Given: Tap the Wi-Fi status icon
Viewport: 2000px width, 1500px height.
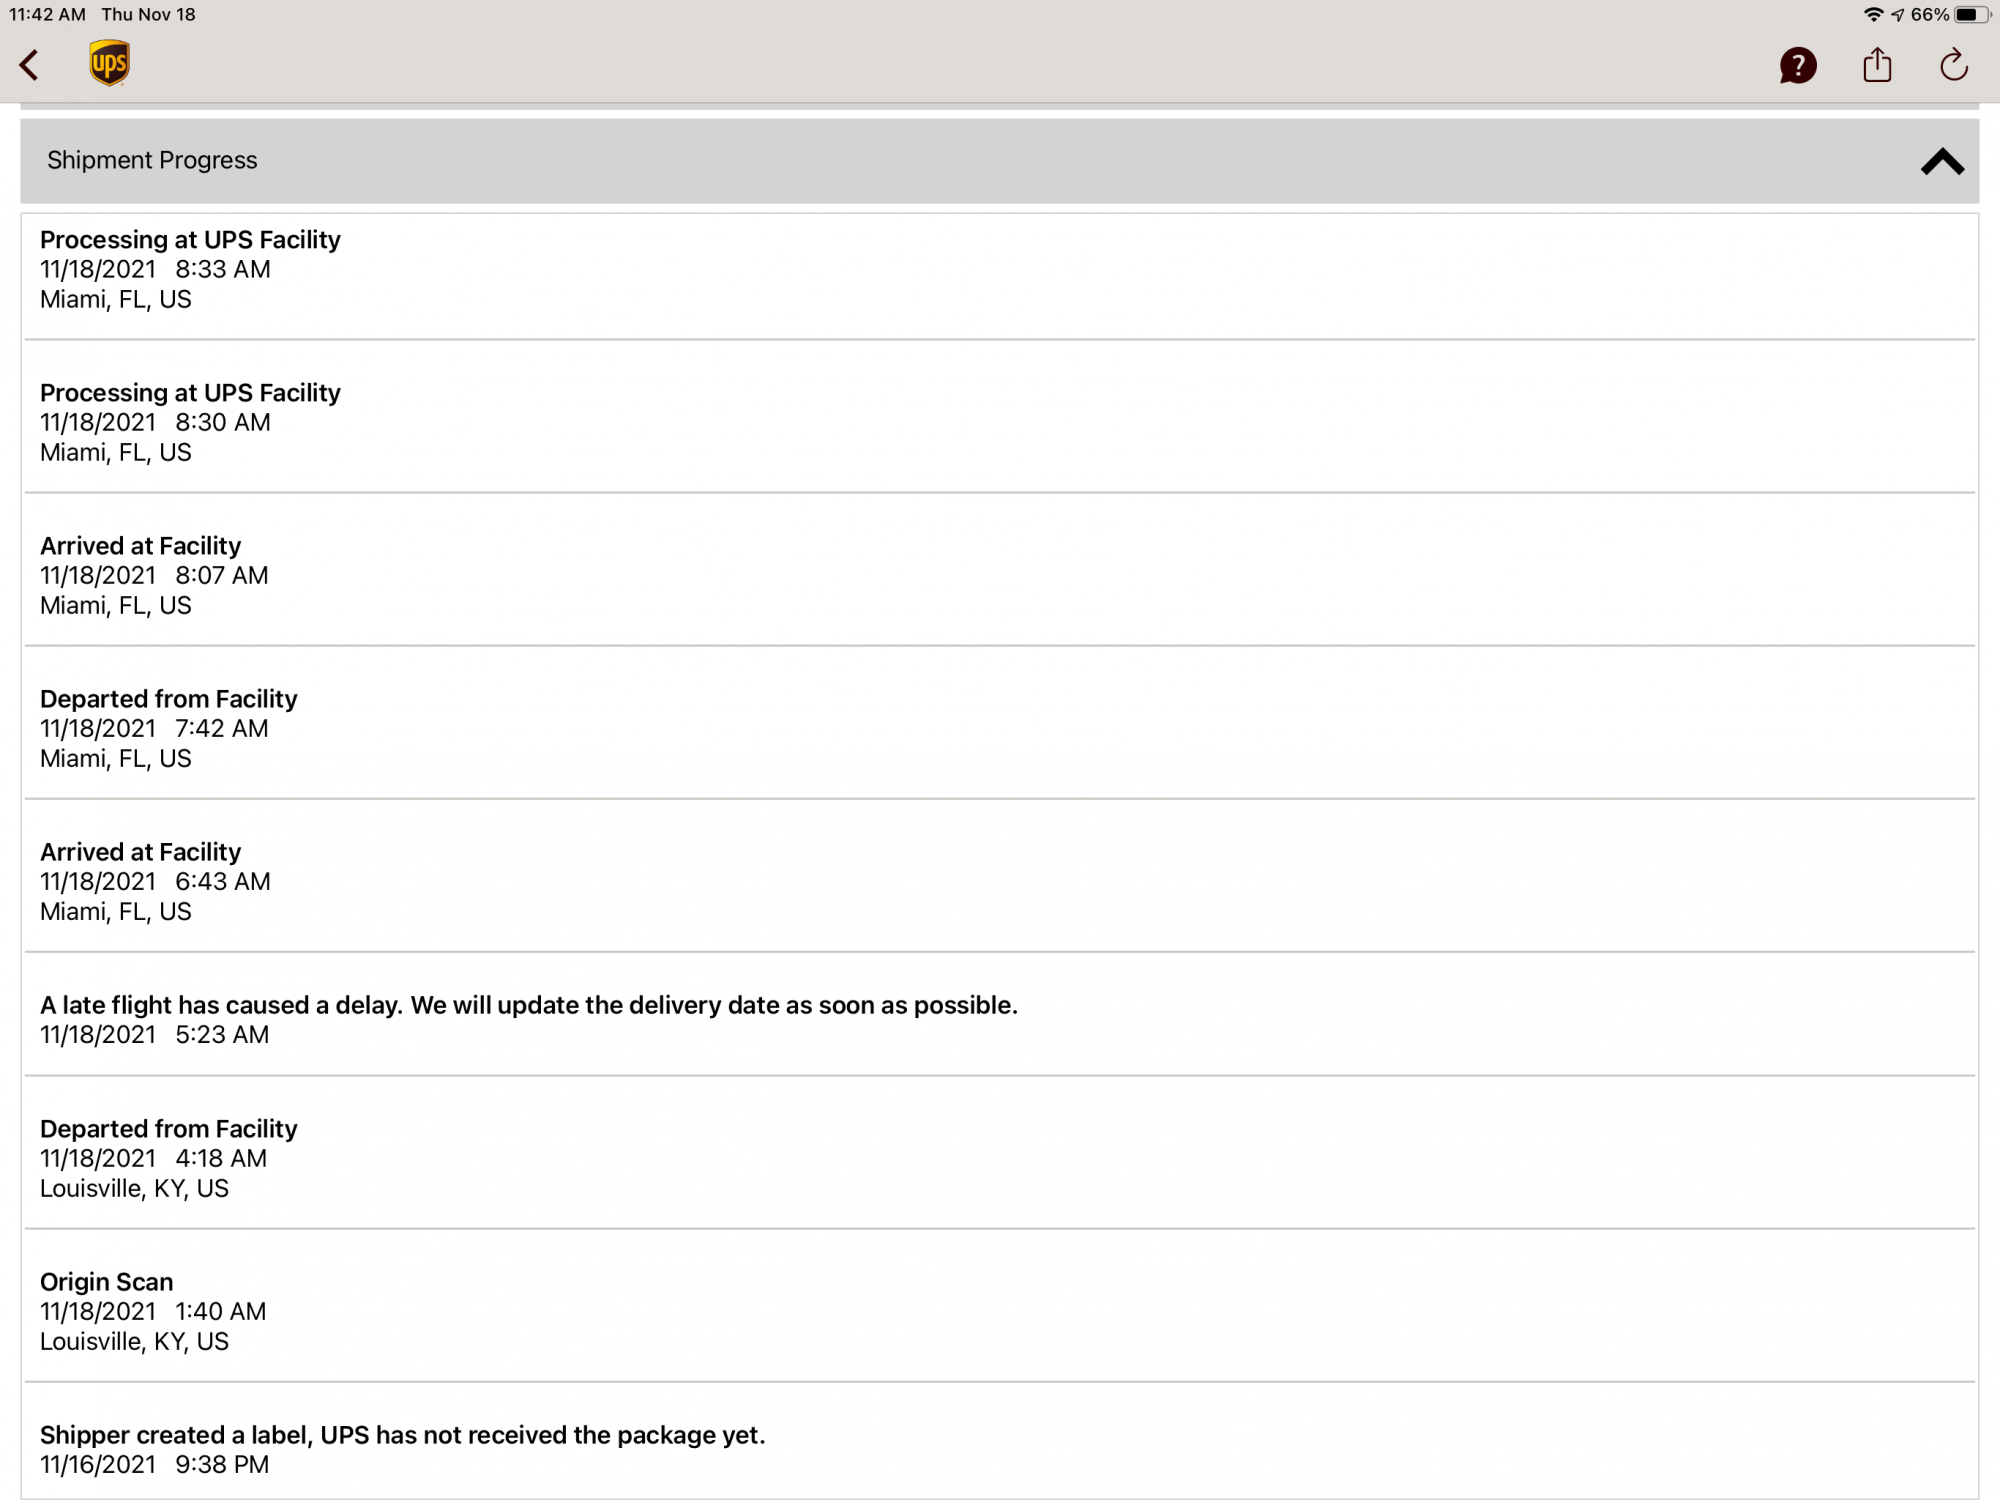Looking at the screenshot, I should (1873, 15).
